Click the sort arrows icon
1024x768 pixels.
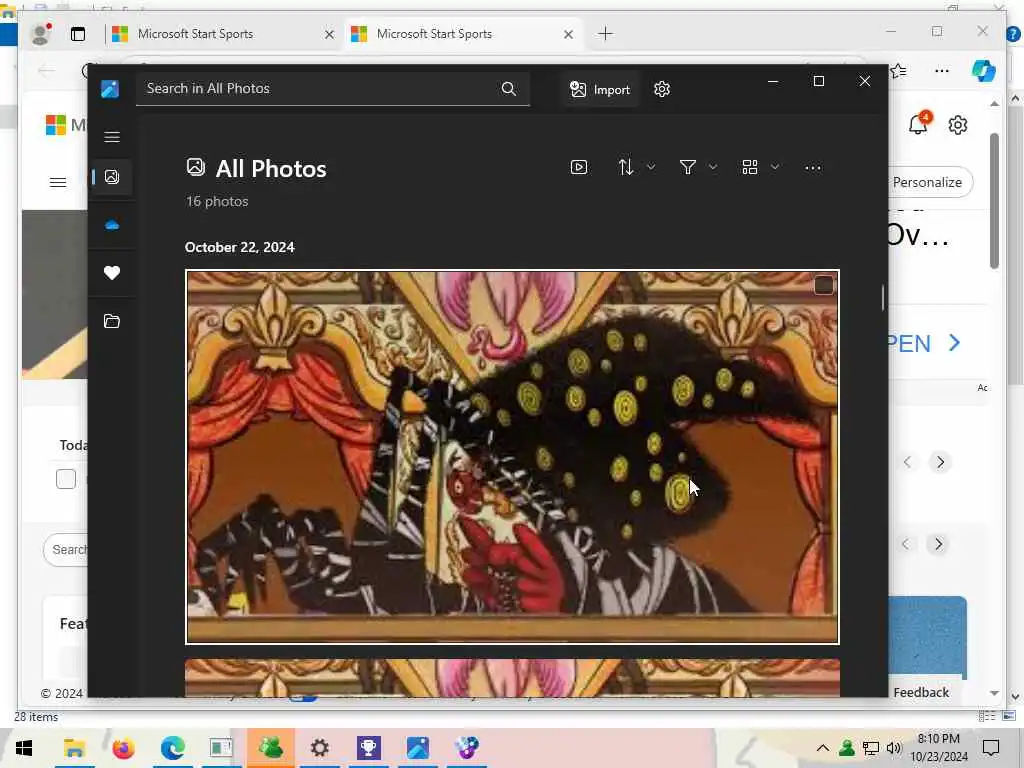(626, 167)
